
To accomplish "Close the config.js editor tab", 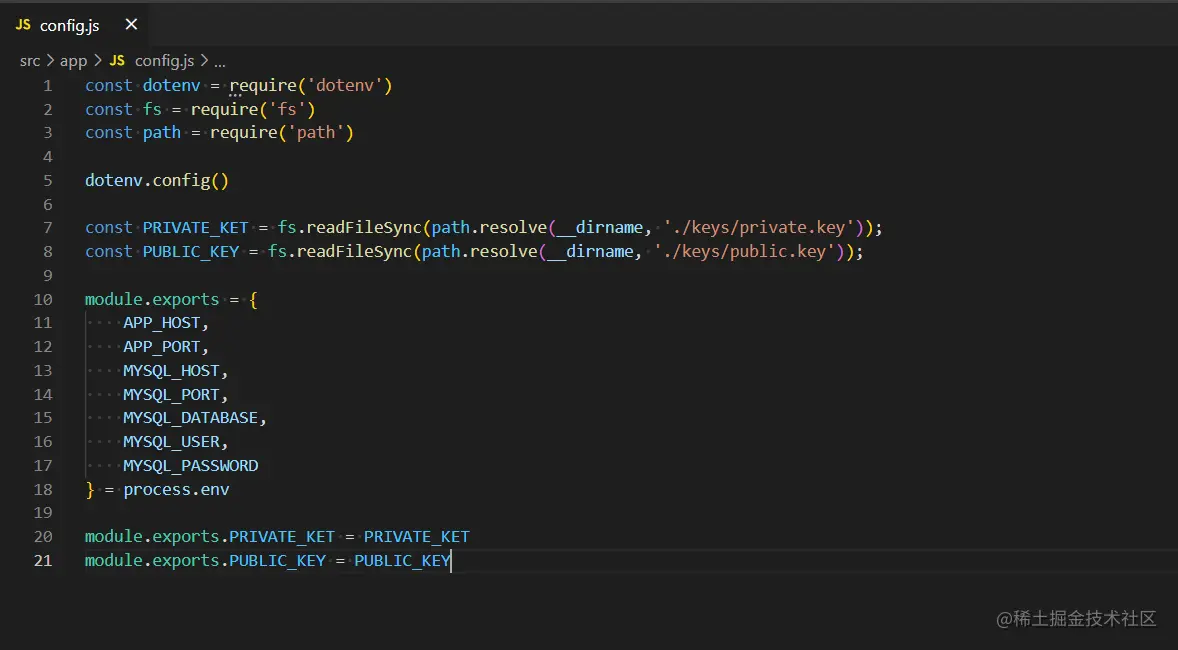I will pyautogui.click(x=131, y=25).
